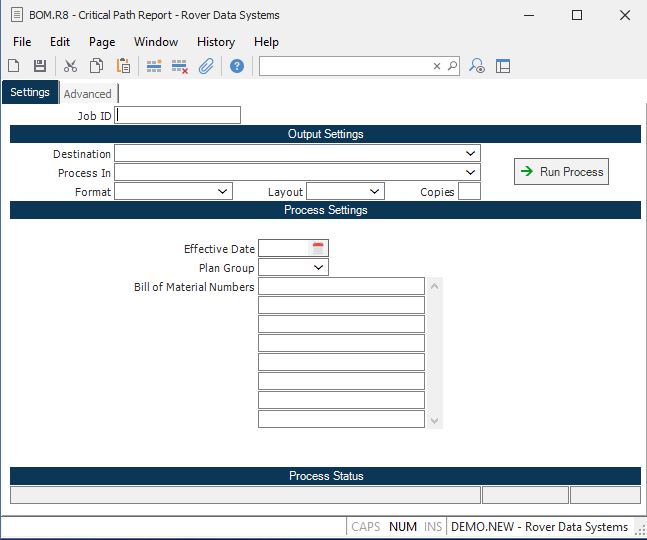The image size is (647, 540).
Task: Click the Cut scissors icon
Action: coord(70,66)
